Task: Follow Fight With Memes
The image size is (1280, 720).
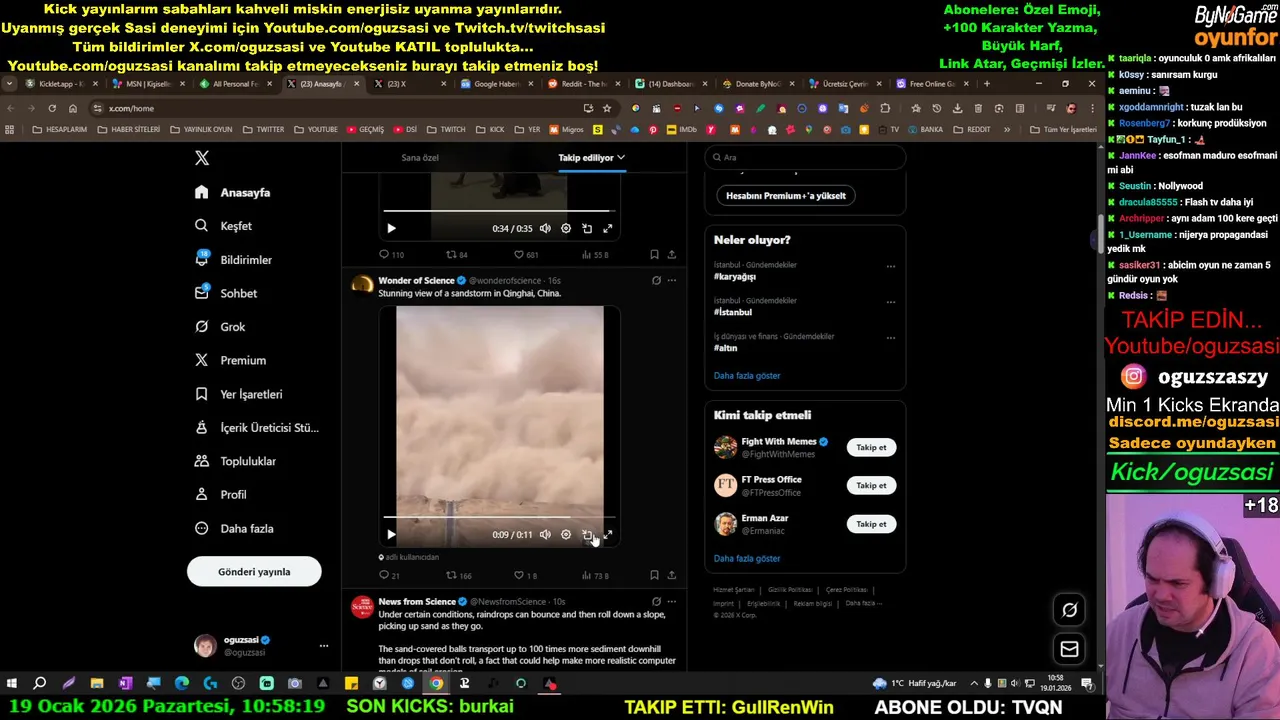Action: [x=871, y=447]
